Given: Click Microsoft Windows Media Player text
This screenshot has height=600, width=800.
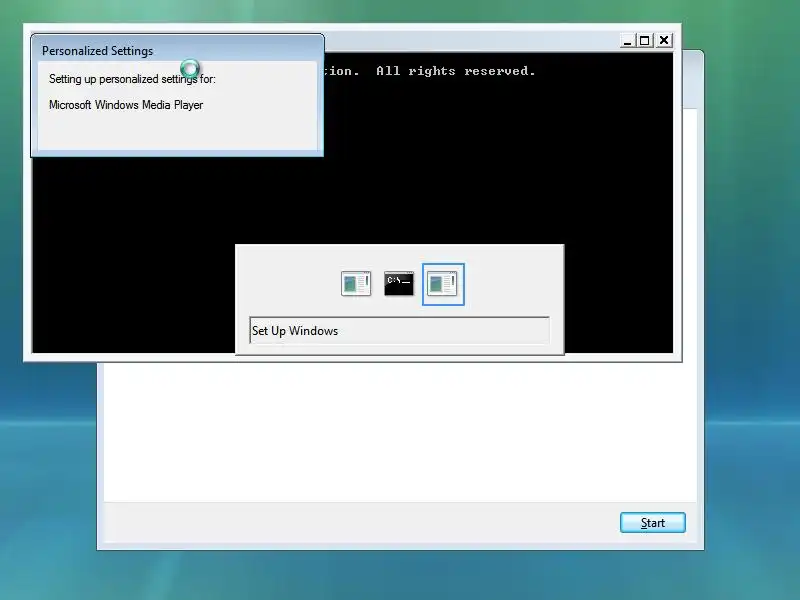Looking at the screenshot, I should (x=126, y=105).
